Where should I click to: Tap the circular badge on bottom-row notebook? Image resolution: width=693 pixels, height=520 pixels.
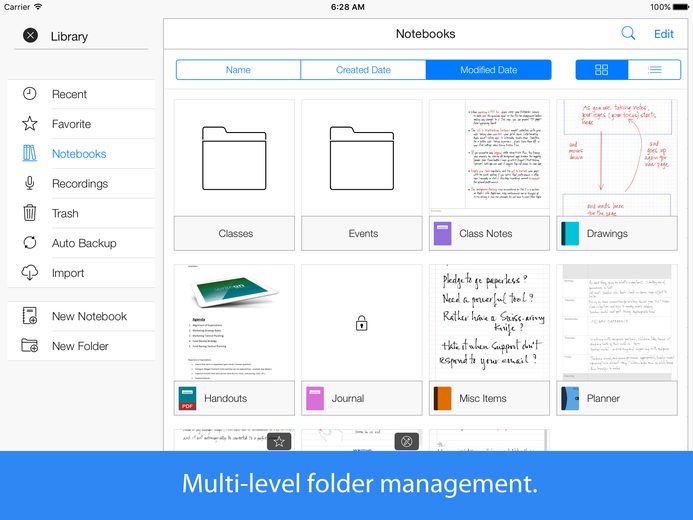pyautogui.click(x=407, y=441)
